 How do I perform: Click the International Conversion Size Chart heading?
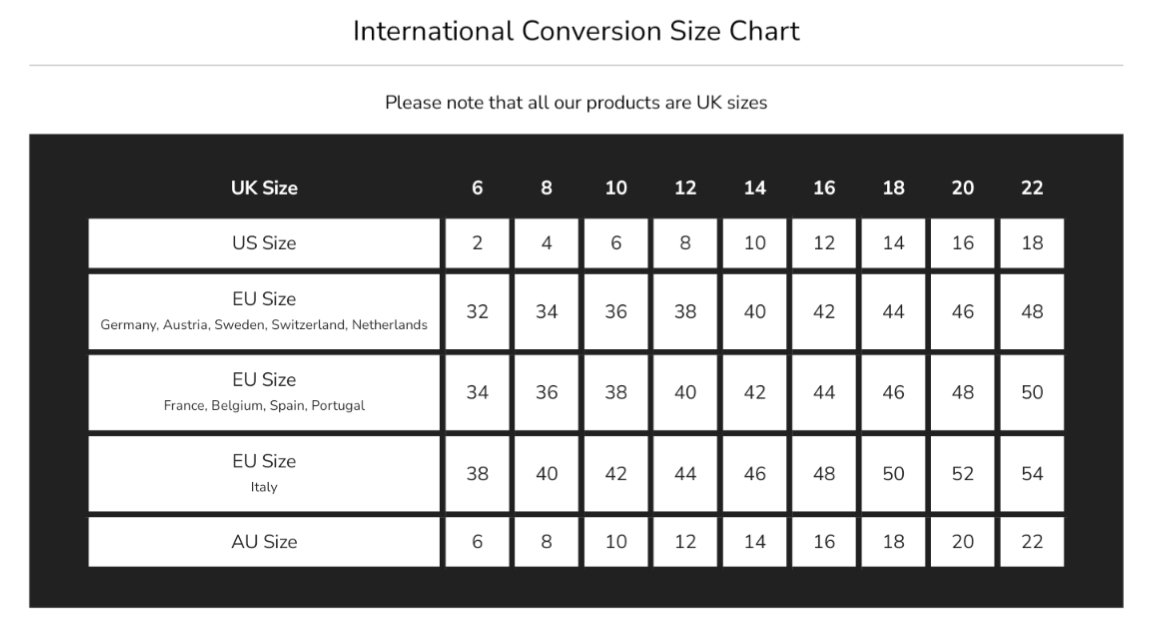coord(576,31)
